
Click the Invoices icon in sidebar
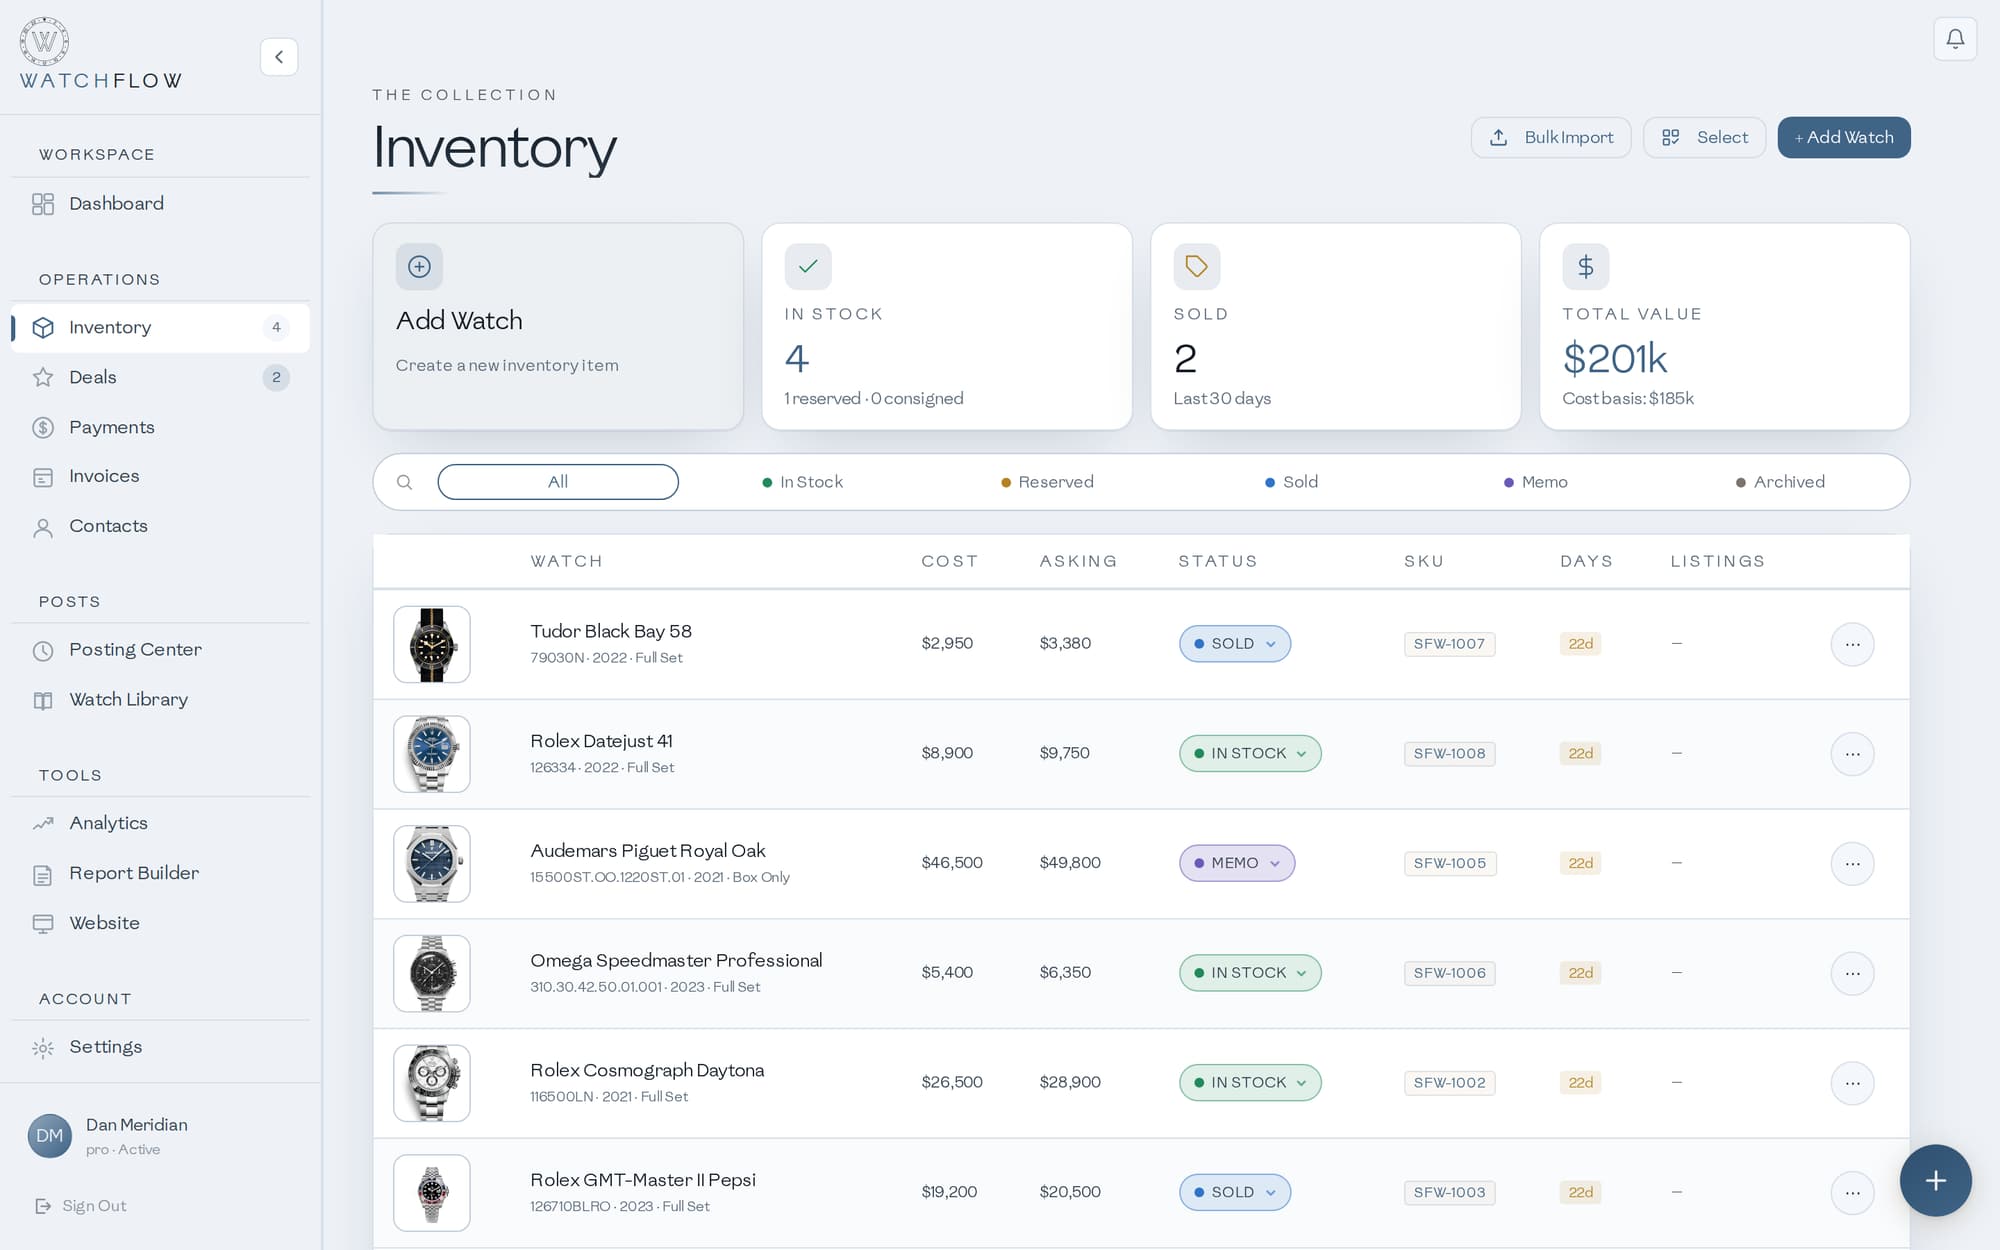(x=43, y=477)
